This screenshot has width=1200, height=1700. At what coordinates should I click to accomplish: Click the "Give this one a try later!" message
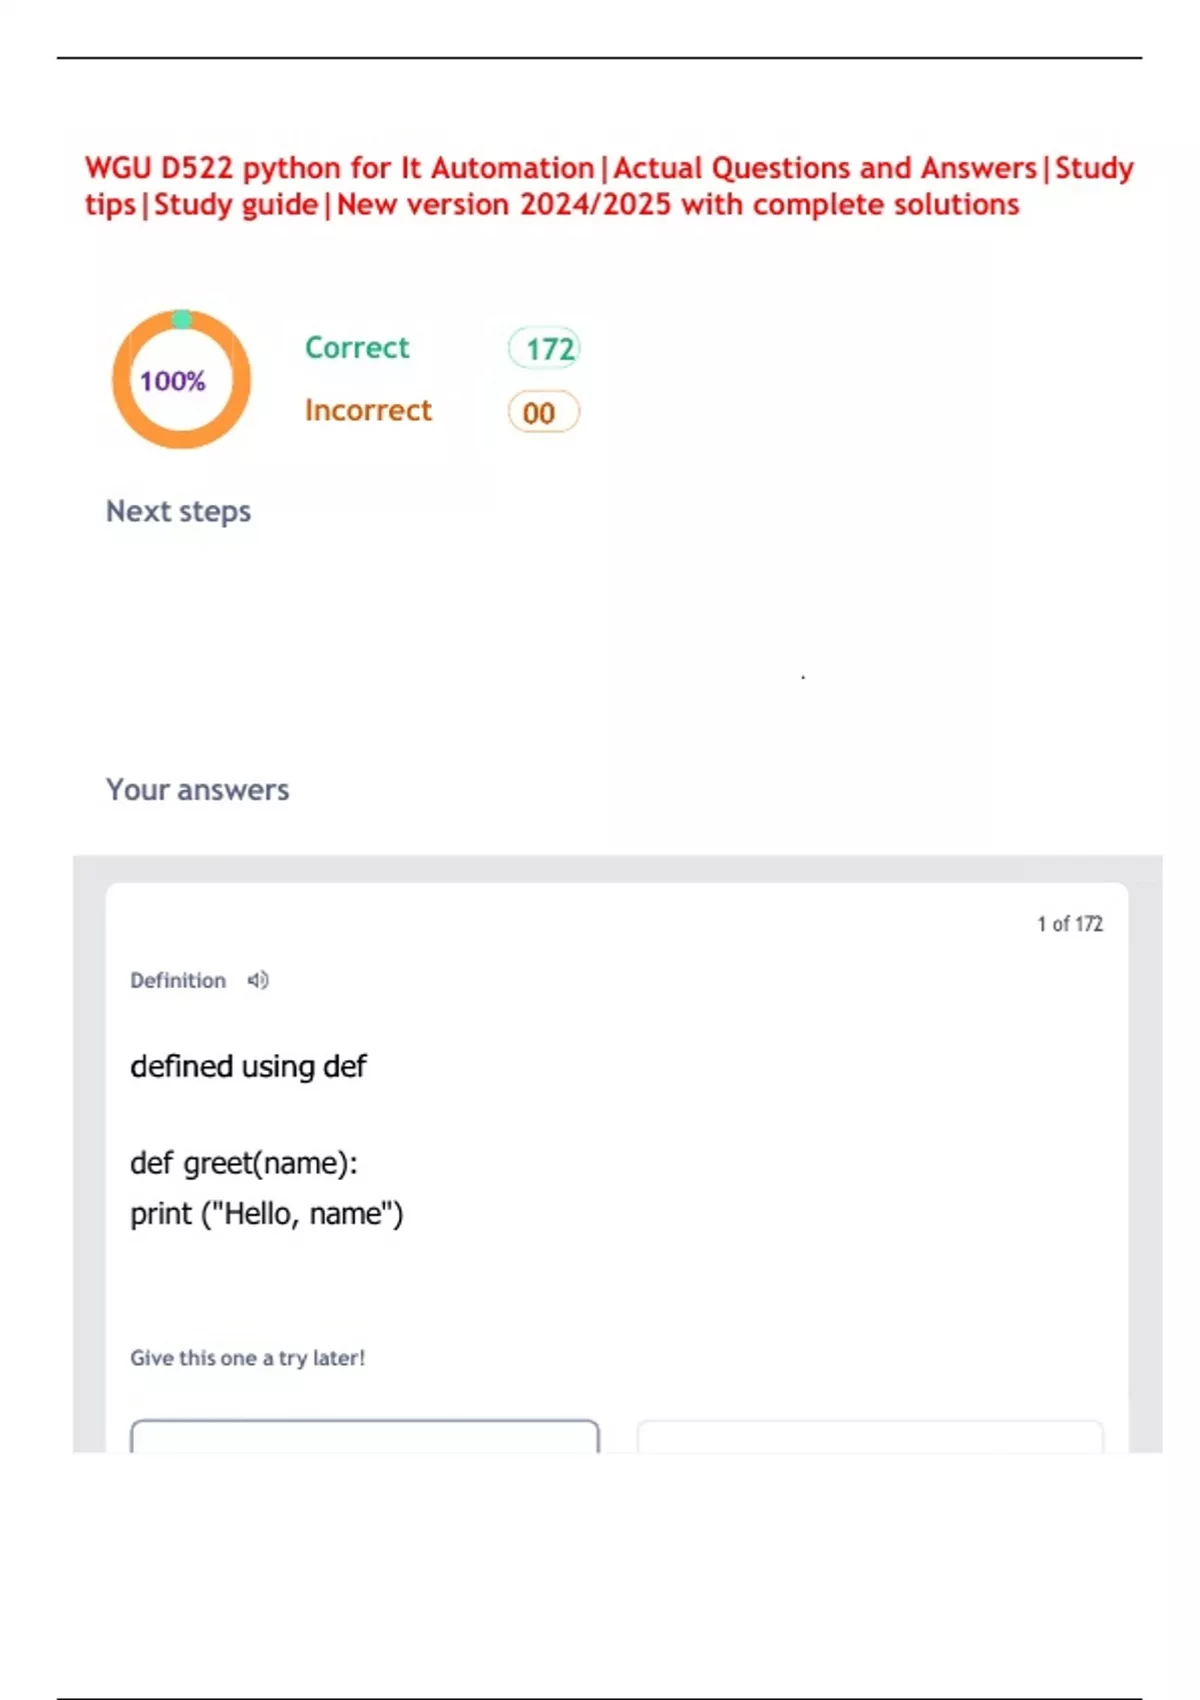pos(247,1358)
